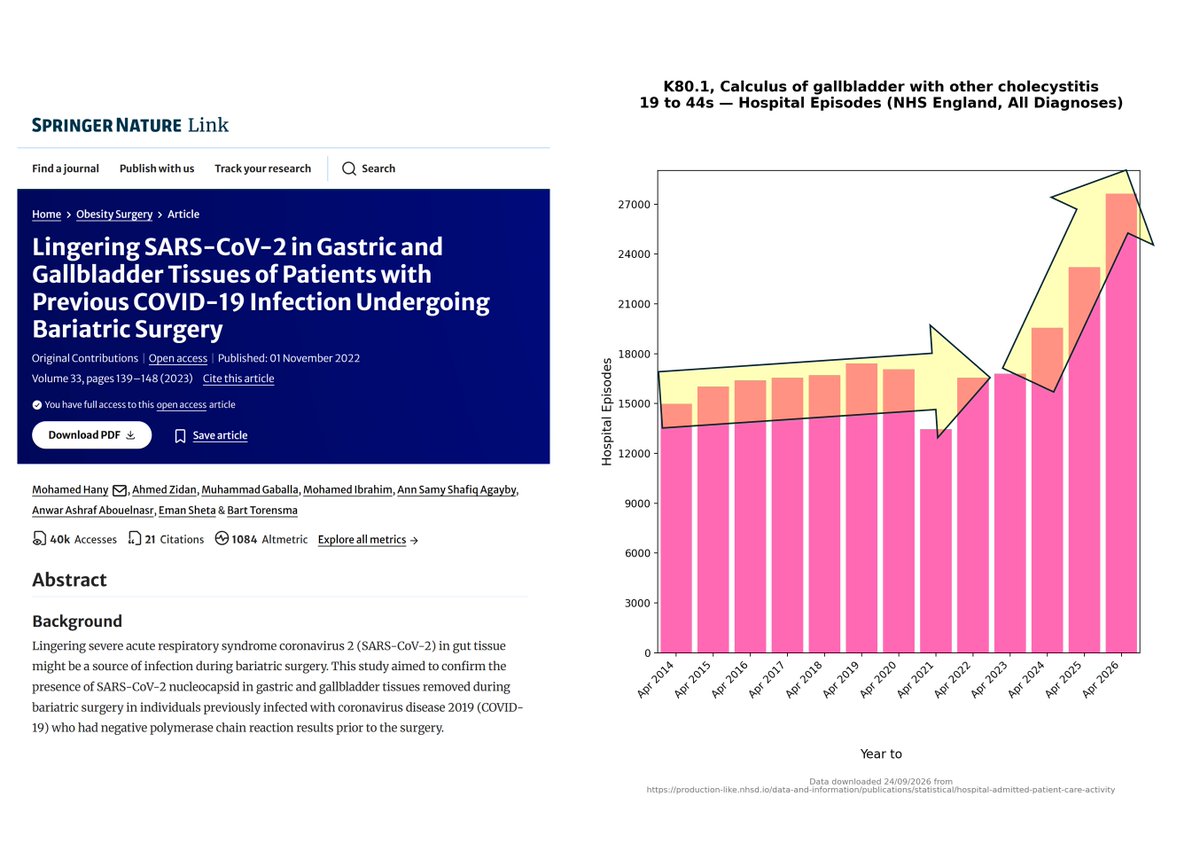Open author Anwar Ashraf Abouelnasr
The width and height of the screenshot is (1200, 851).
[x=90, y=510]
